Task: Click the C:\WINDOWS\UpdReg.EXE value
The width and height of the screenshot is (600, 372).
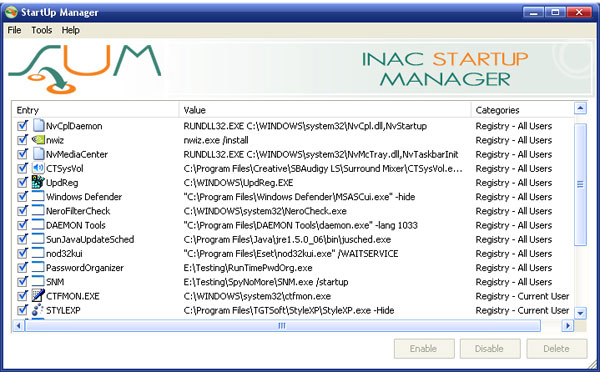Action: (x=238, y=183)
